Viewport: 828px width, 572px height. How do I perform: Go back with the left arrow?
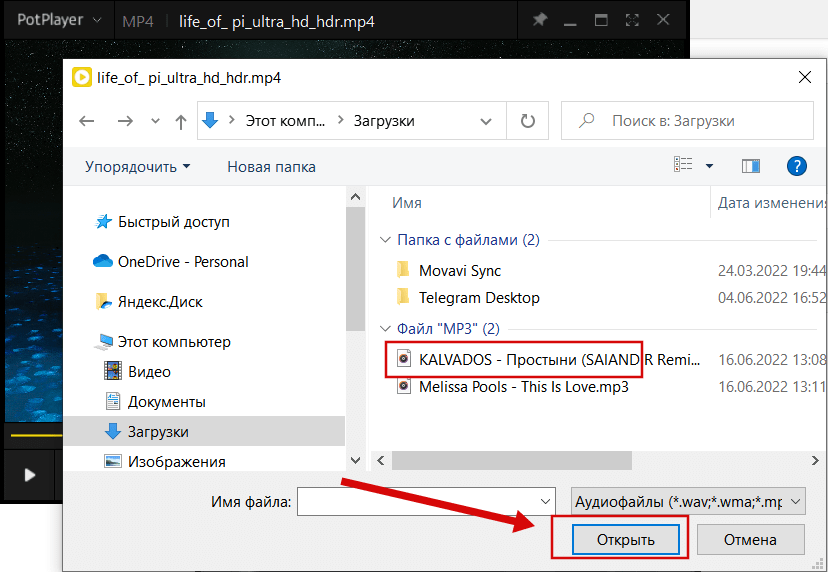pyautogui.click(x=87, y=121)
